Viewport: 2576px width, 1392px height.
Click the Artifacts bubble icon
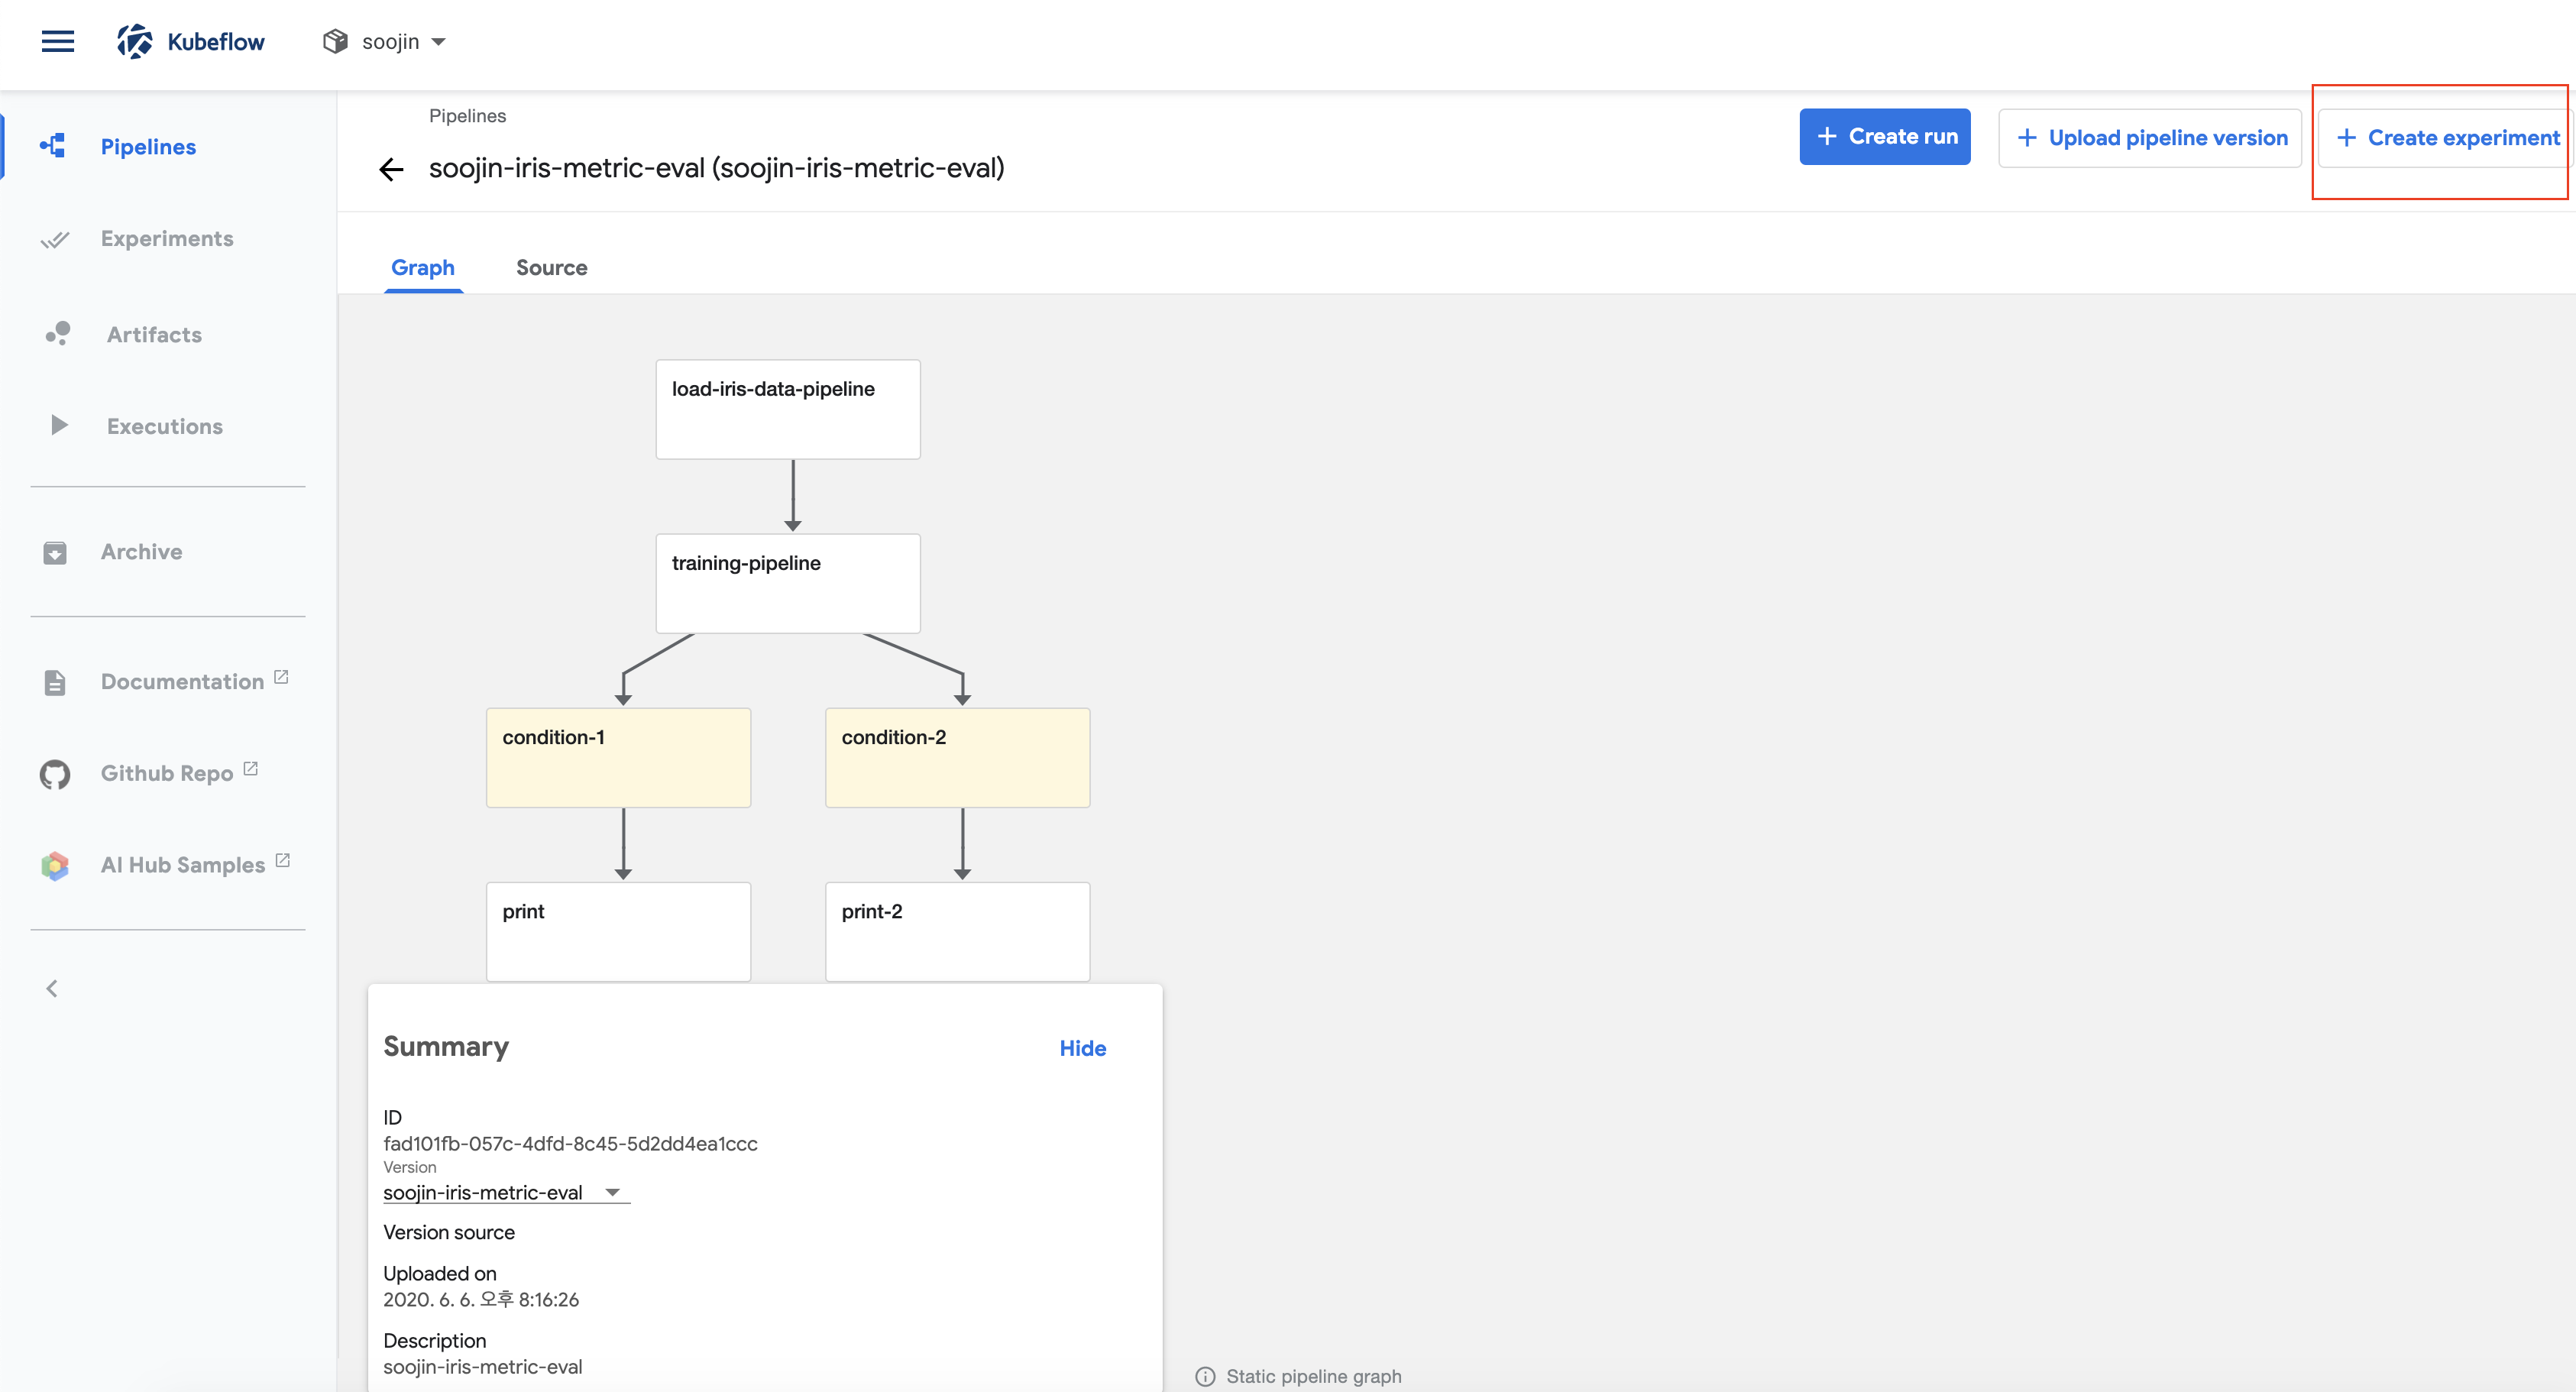coord(57,334)
